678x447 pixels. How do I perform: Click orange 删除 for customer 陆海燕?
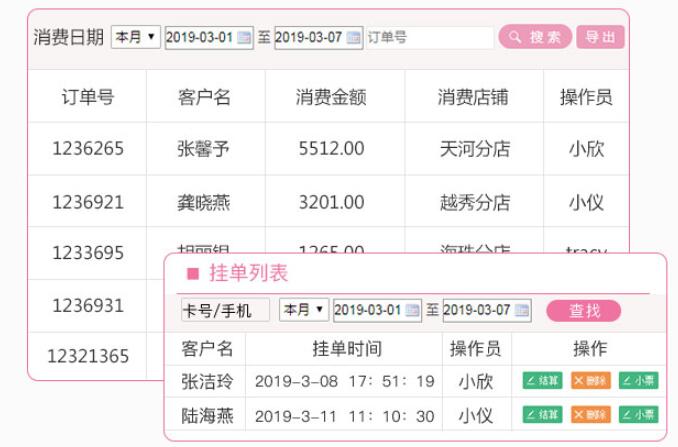(x=591, y=415)
